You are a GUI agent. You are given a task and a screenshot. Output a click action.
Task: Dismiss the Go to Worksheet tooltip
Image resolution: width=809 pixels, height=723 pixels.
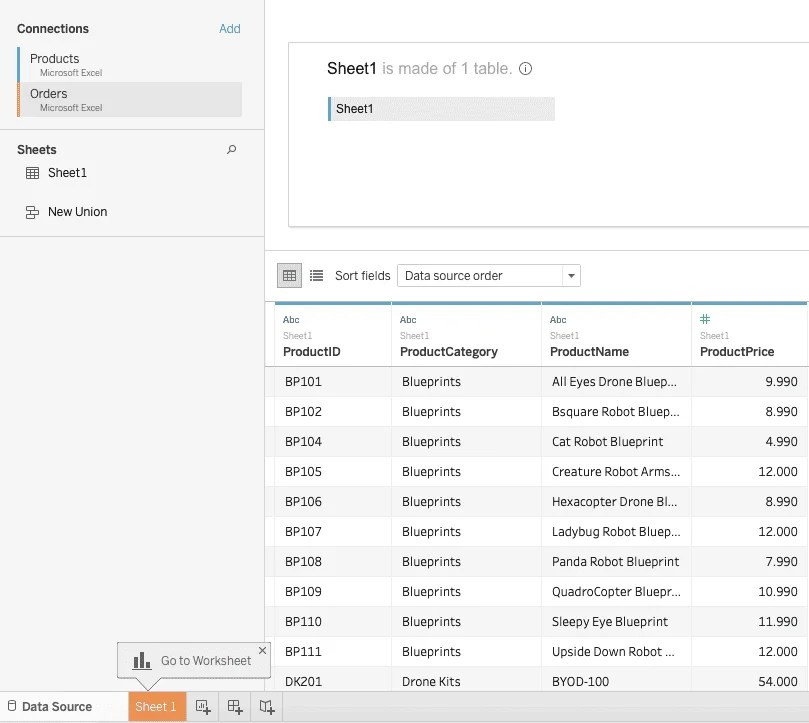262,650
